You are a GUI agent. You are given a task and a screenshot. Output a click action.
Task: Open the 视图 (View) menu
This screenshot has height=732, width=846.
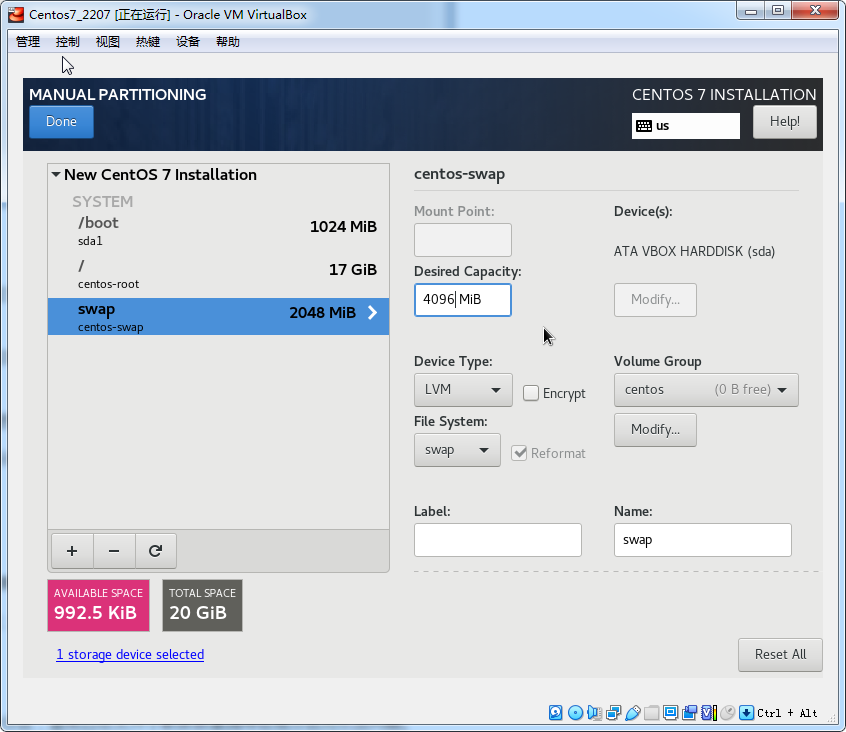[x=107, y=42]
